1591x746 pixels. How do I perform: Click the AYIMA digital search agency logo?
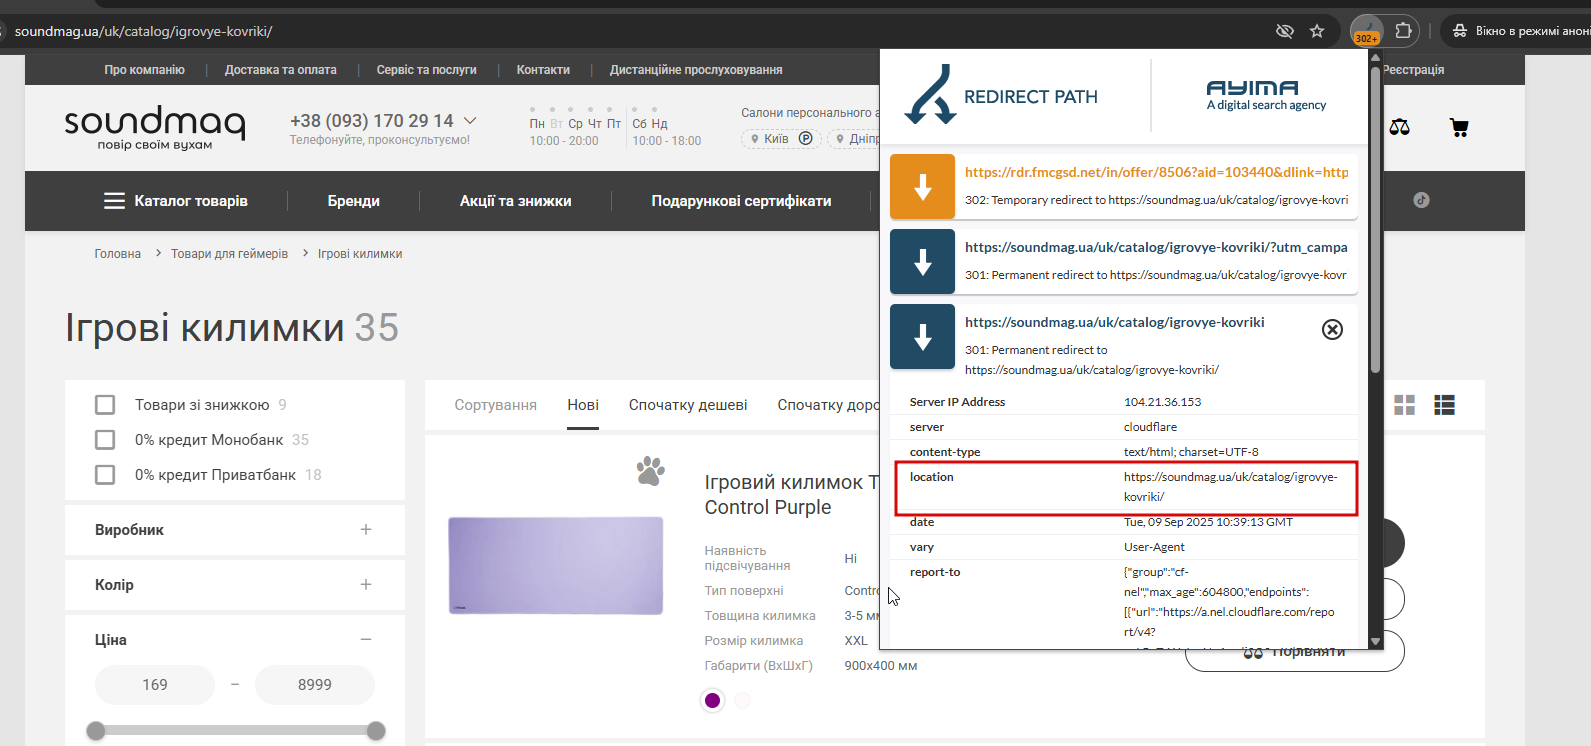(1266, 95)
